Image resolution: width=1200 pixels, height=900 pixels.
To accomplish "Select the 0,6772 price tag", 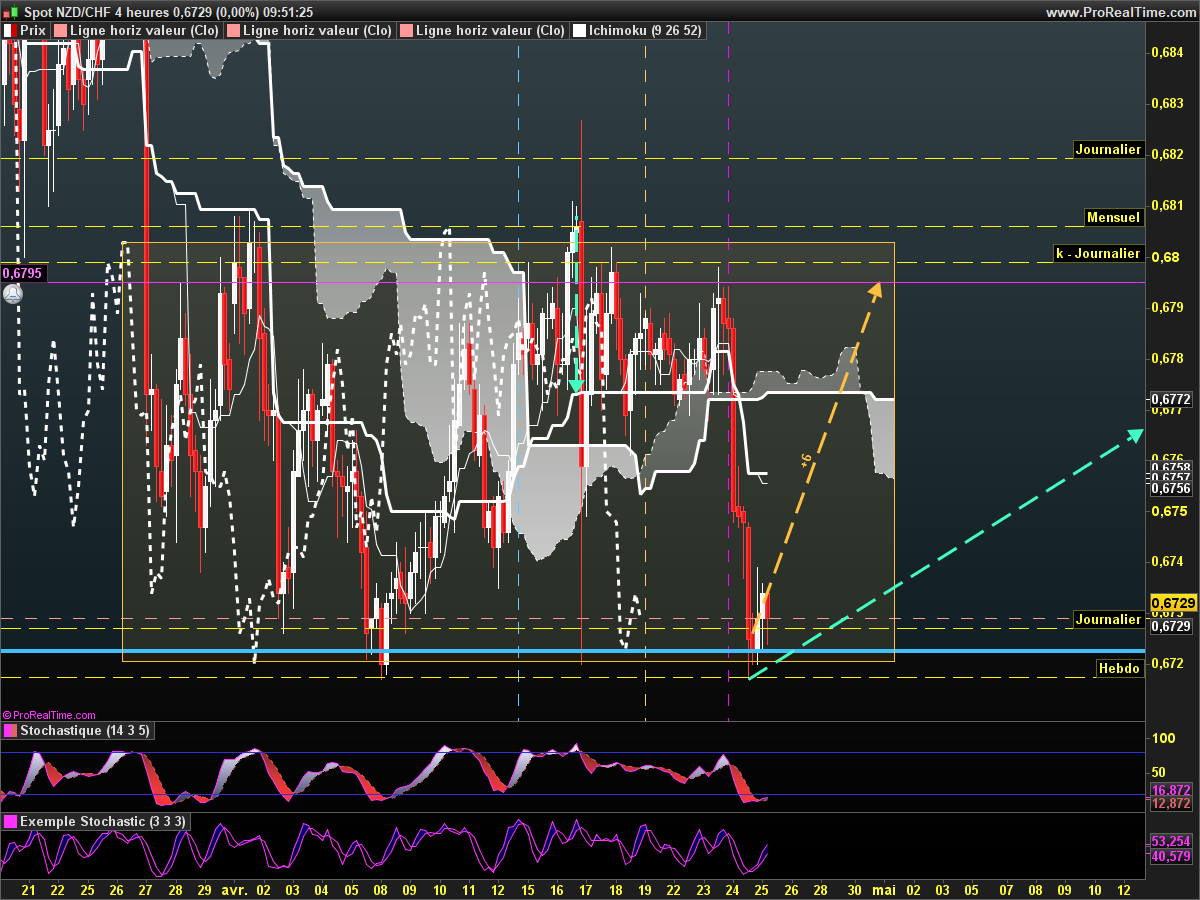I will pos(1171,399).
